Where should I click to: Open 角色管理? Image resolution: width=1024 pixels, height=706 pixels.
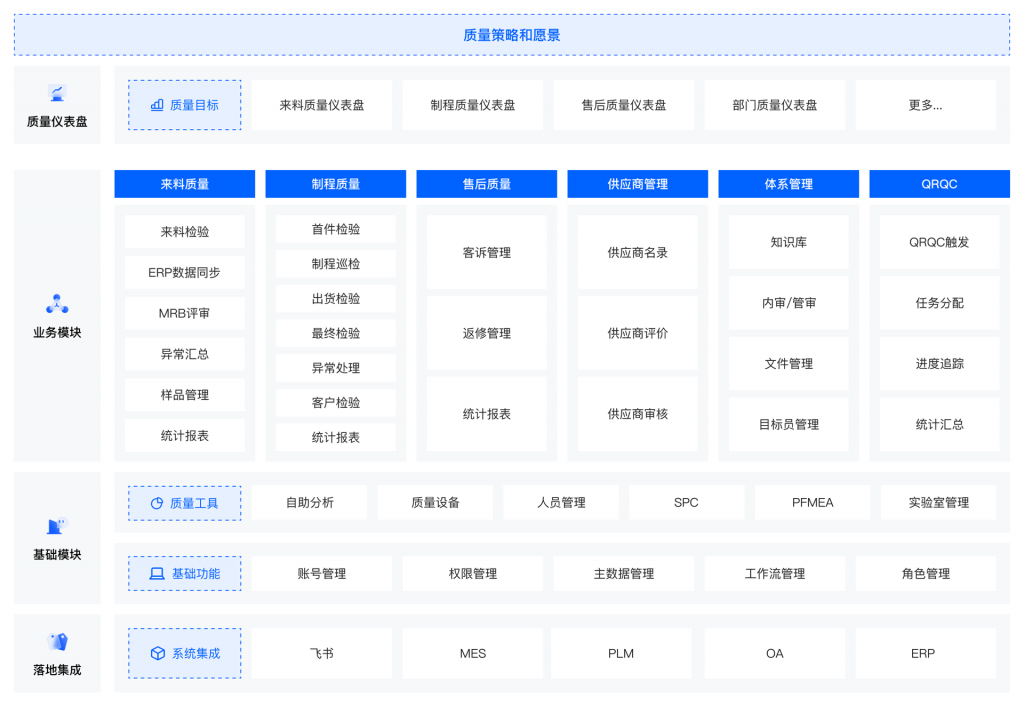pos(925,573)
